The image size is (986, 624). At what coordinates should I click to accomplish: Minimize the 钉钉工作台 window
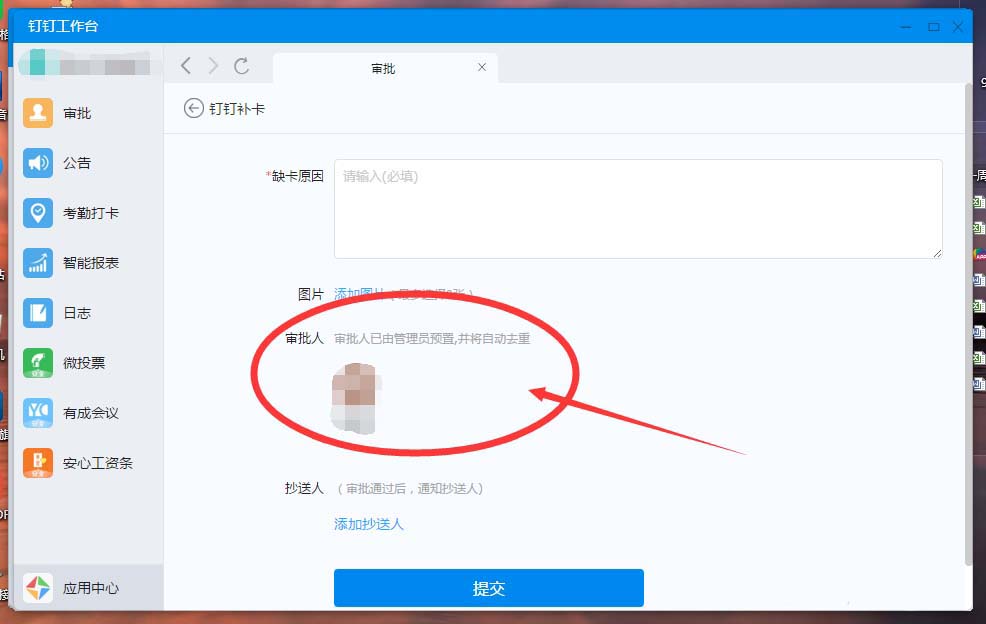[906, 27]
